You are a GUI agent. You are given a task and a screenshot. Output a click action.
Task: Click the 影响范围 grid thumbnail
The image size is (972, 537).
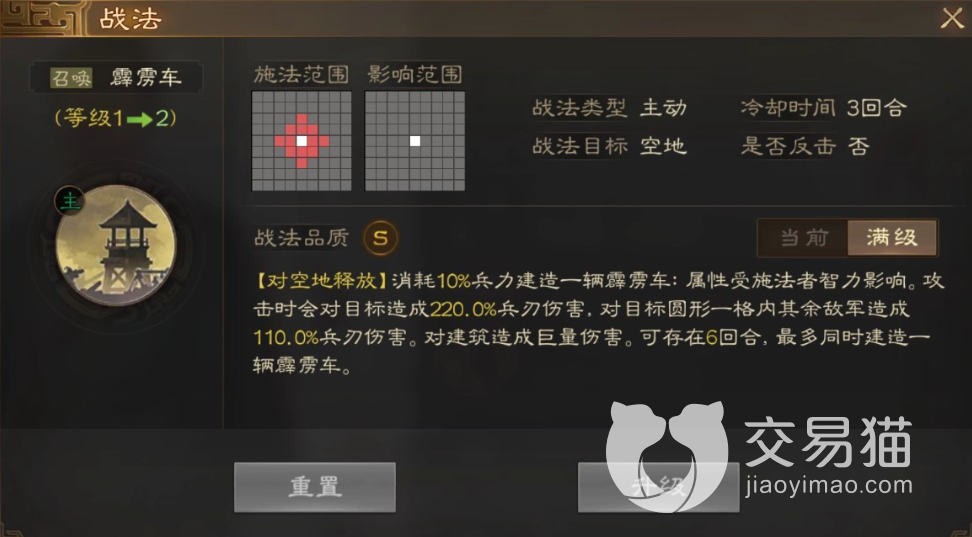[x=415, y=141]
